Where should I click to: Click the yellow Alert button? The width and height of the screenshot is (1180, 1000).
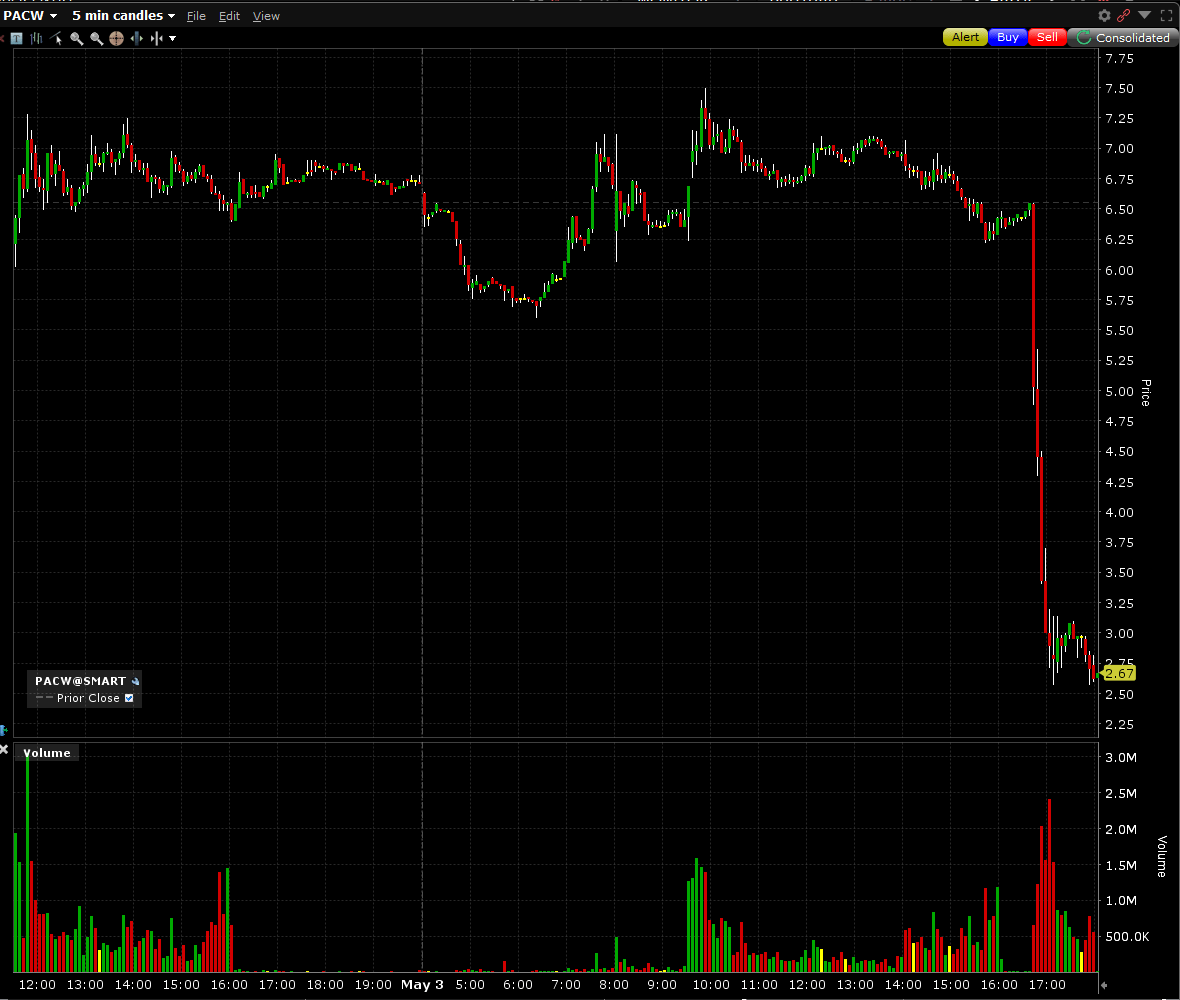coord(963,36)
